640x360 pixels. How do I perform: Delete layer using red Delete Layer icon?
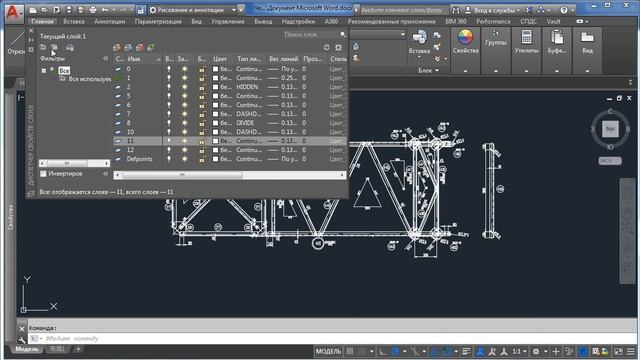click(x=140, y=48)
